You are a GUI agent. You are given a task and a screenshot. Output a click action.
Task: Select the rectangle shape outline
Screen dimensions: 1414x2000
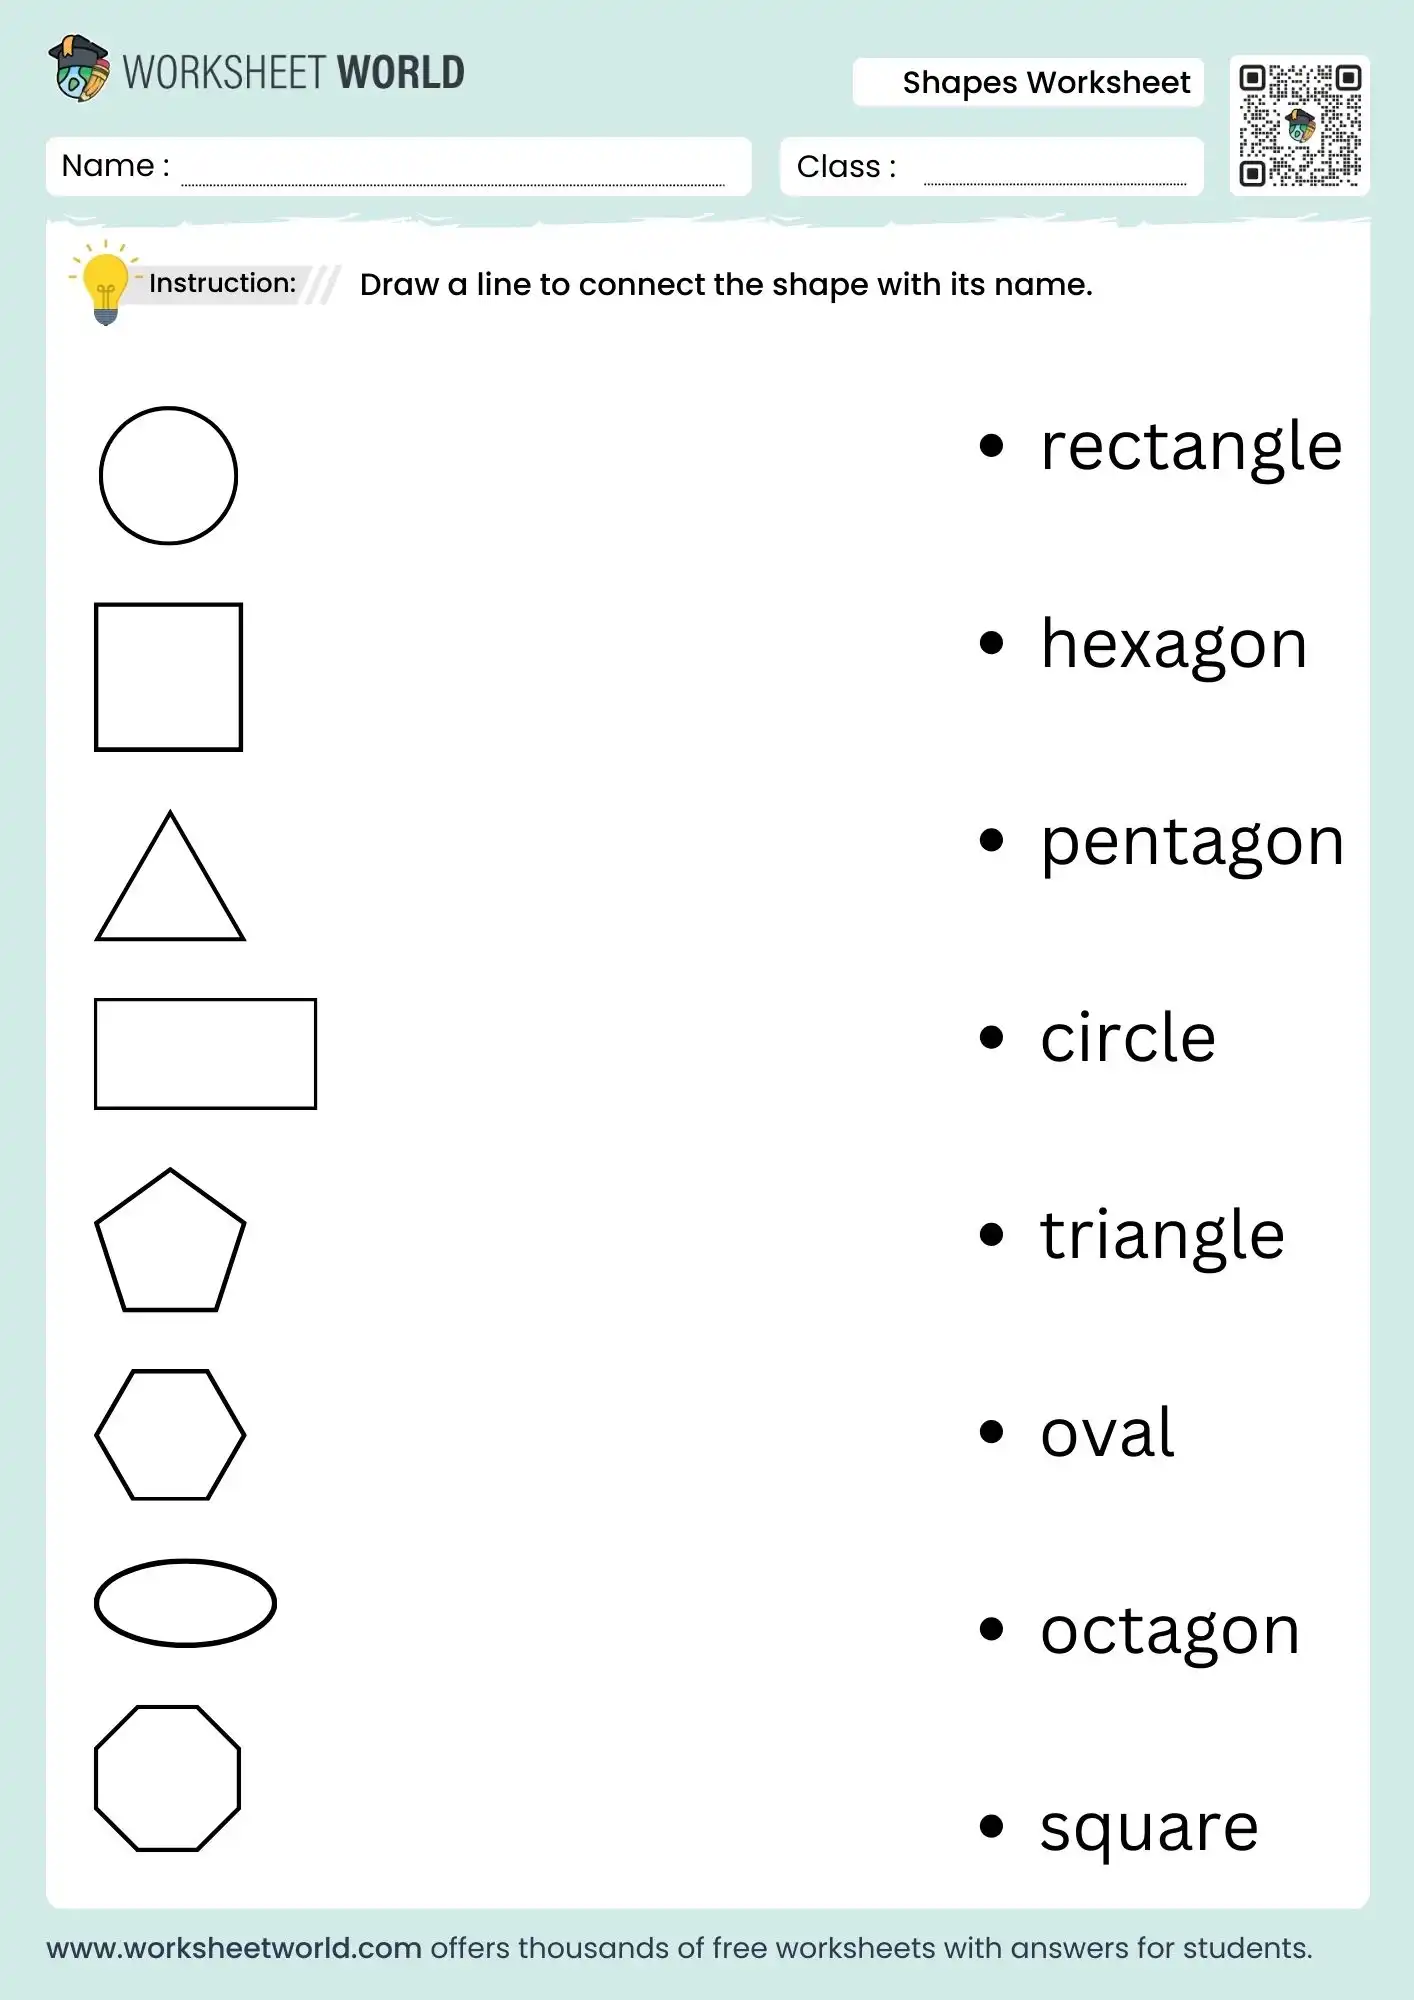tap(205, 1054)
